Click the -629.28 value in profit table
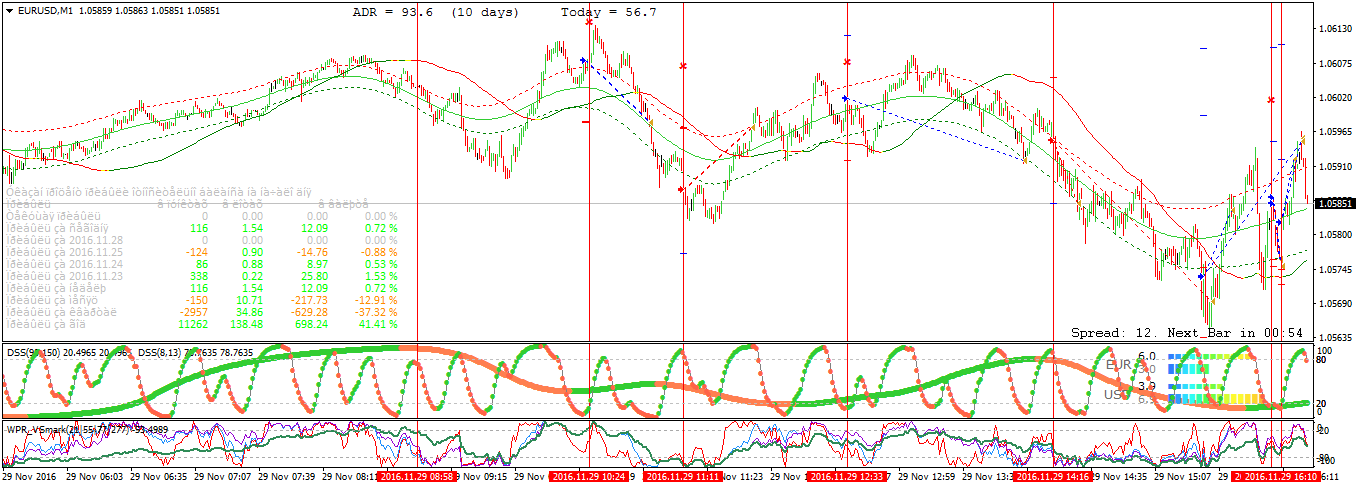 (307, 312)
